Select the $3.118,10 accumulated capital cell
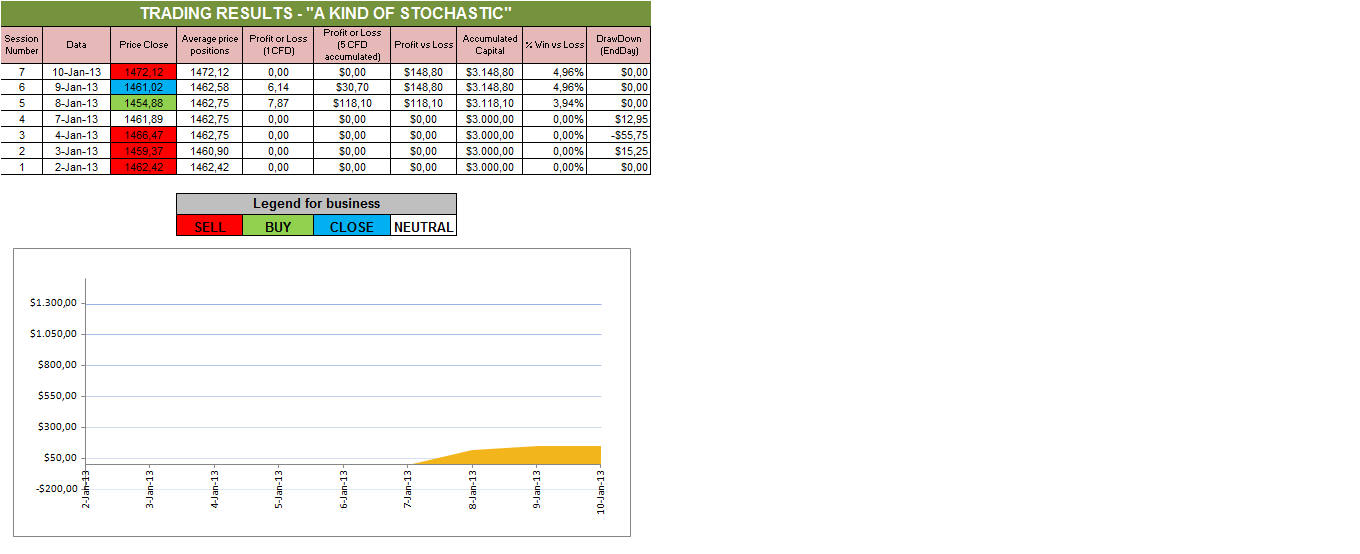The height and width of the screenshot is (554, 1360). [490, 103]
